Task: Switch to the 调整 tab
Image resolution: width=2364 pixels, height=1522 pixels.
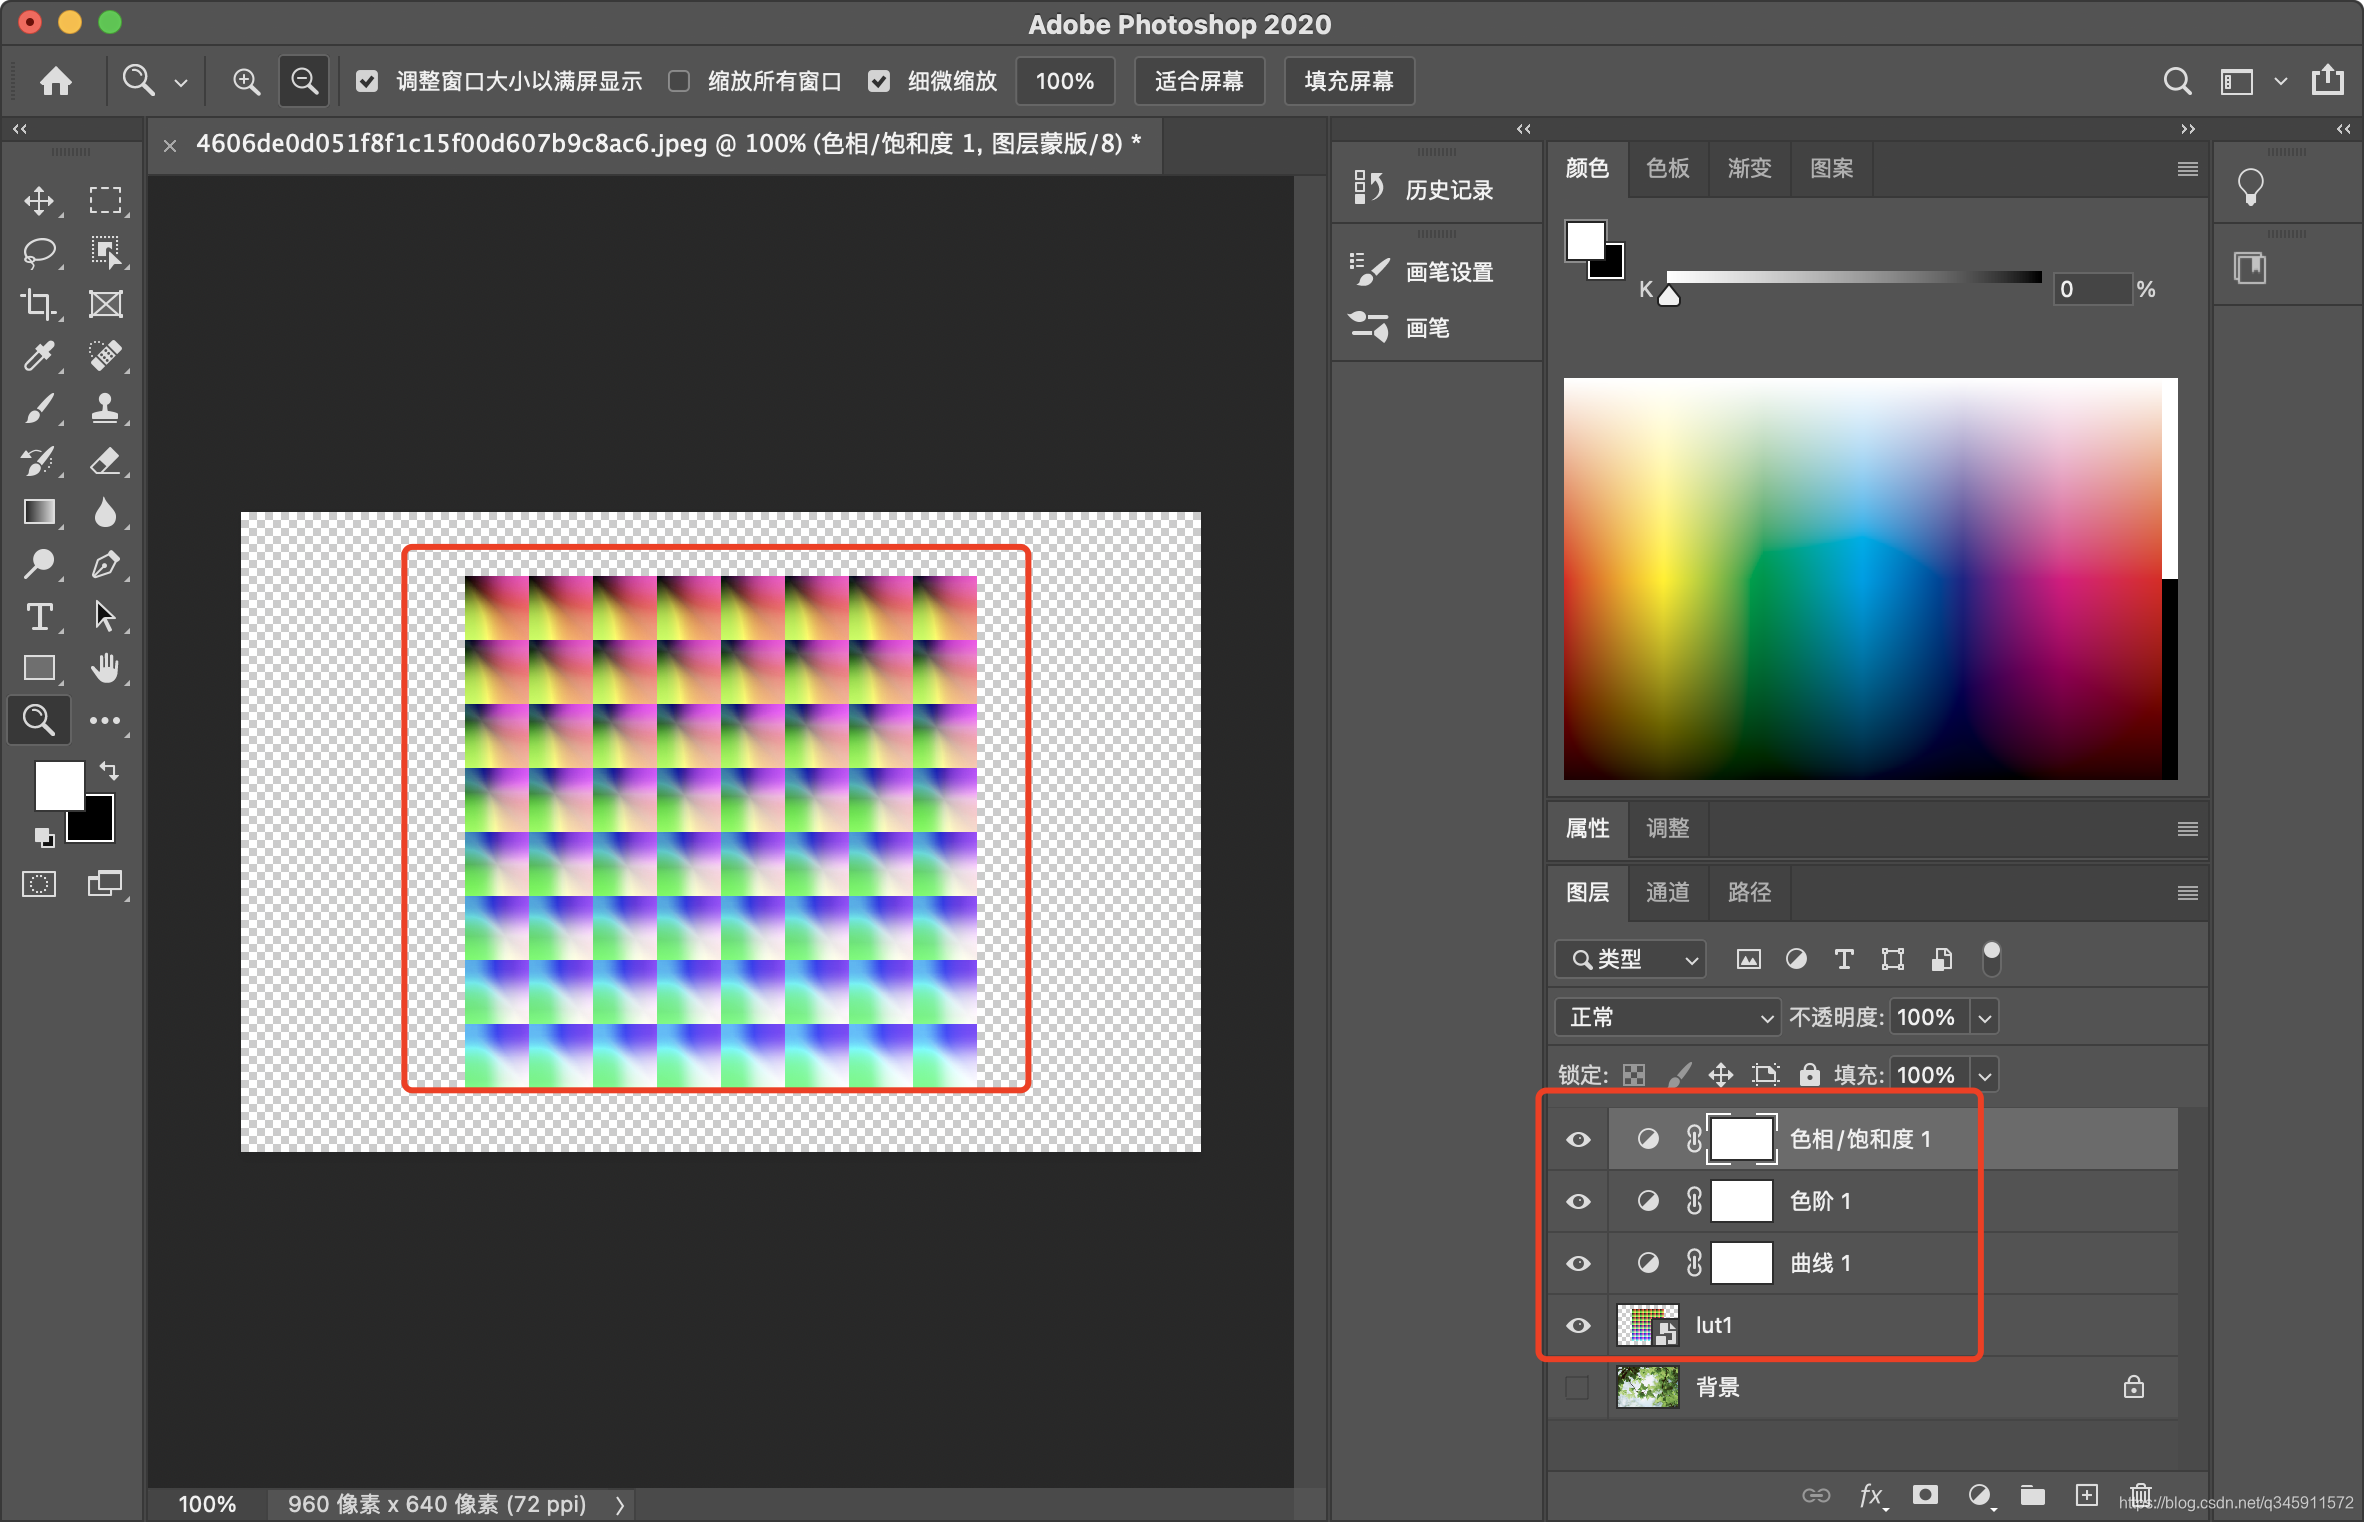Action: click(x=1667, y=828)
